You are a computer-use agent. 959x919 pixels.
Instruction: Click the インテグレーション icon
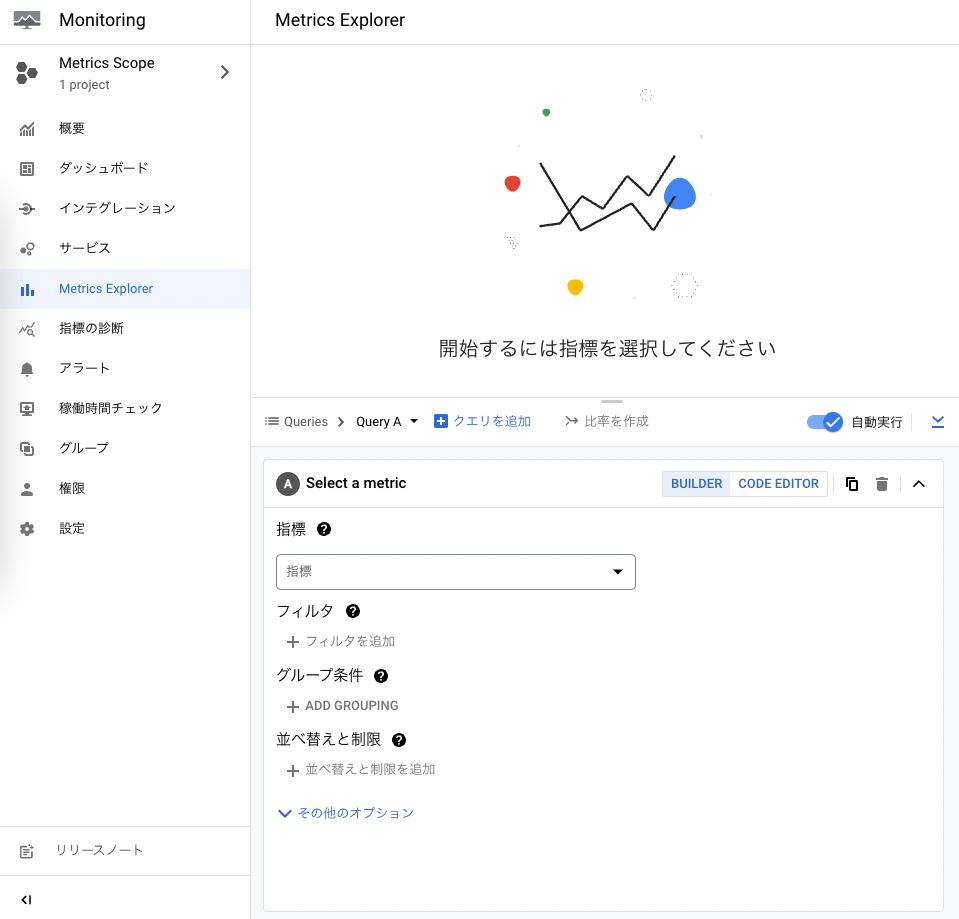coord(27,209)
